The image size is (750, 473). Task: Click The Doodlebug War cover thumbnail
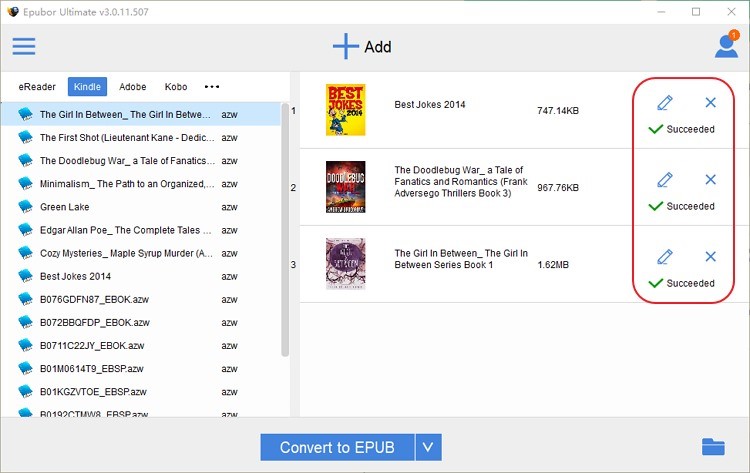point(345,187)
